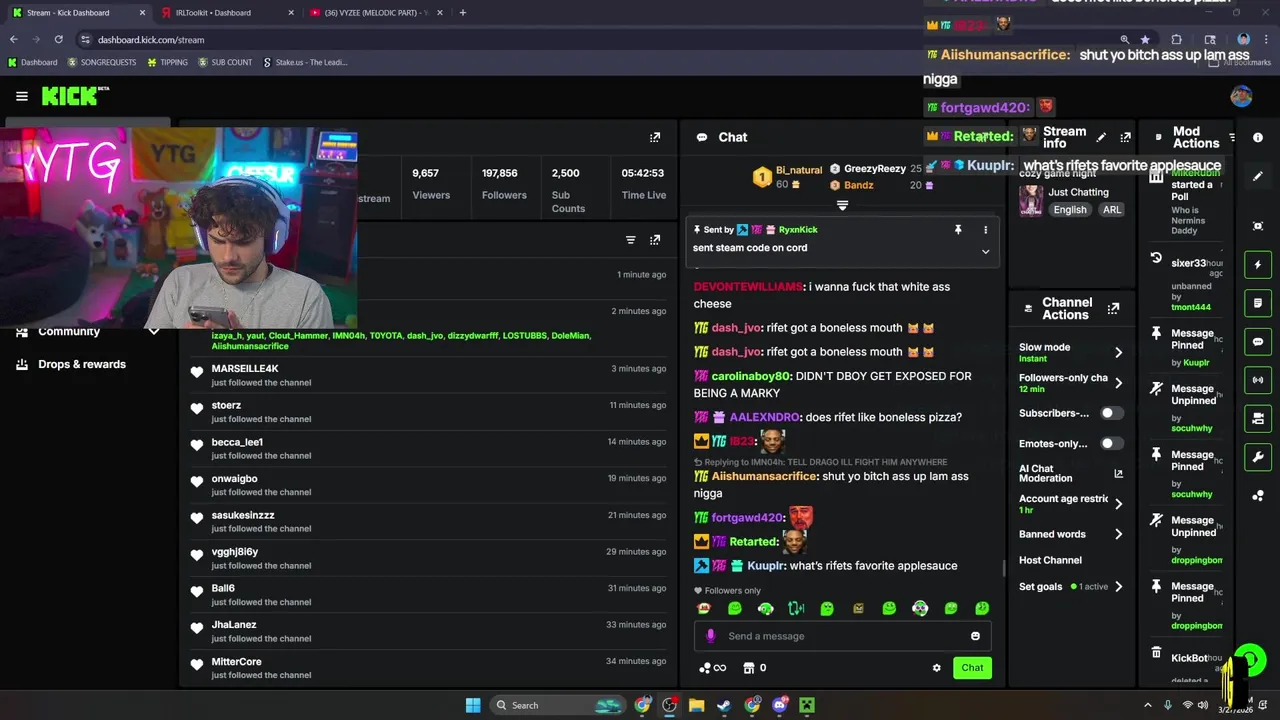Image resolution: width=1280 pixels, height=720 pixels.
Task: Pop out the Stream info panel
Action: 1125,137
